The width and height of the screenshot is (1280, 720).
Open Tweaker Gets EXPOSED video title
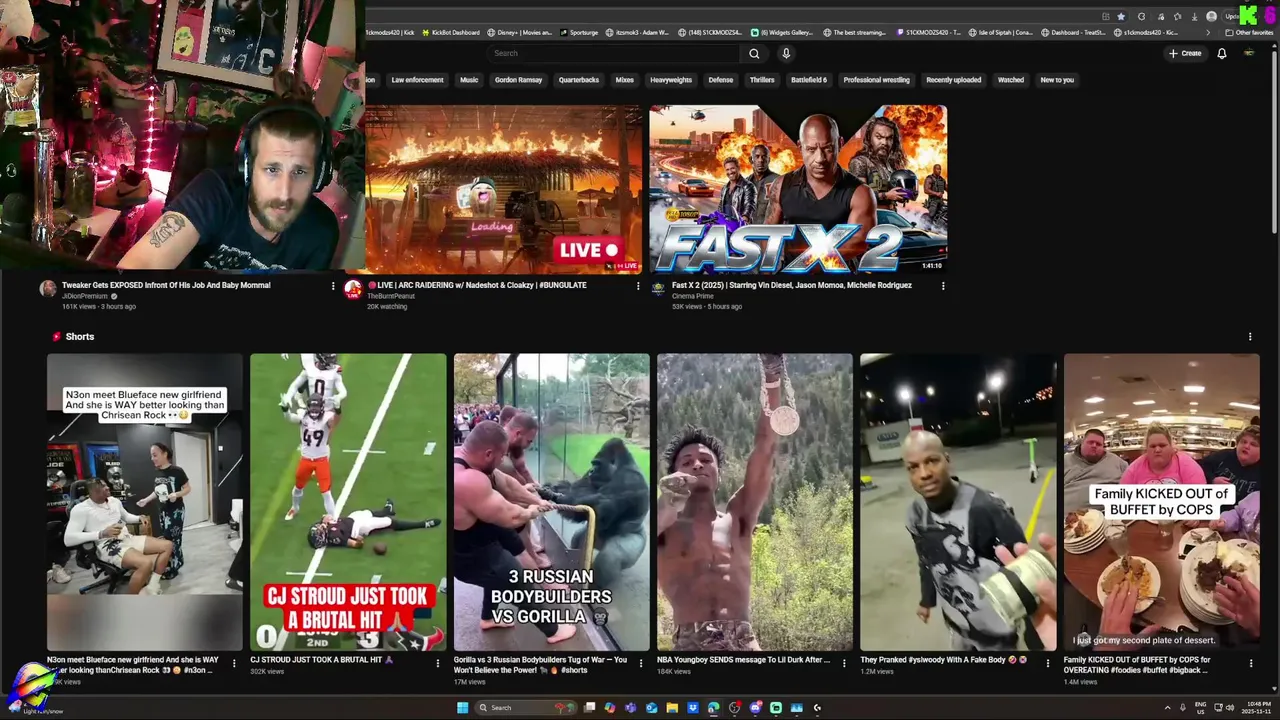(166, 285)
